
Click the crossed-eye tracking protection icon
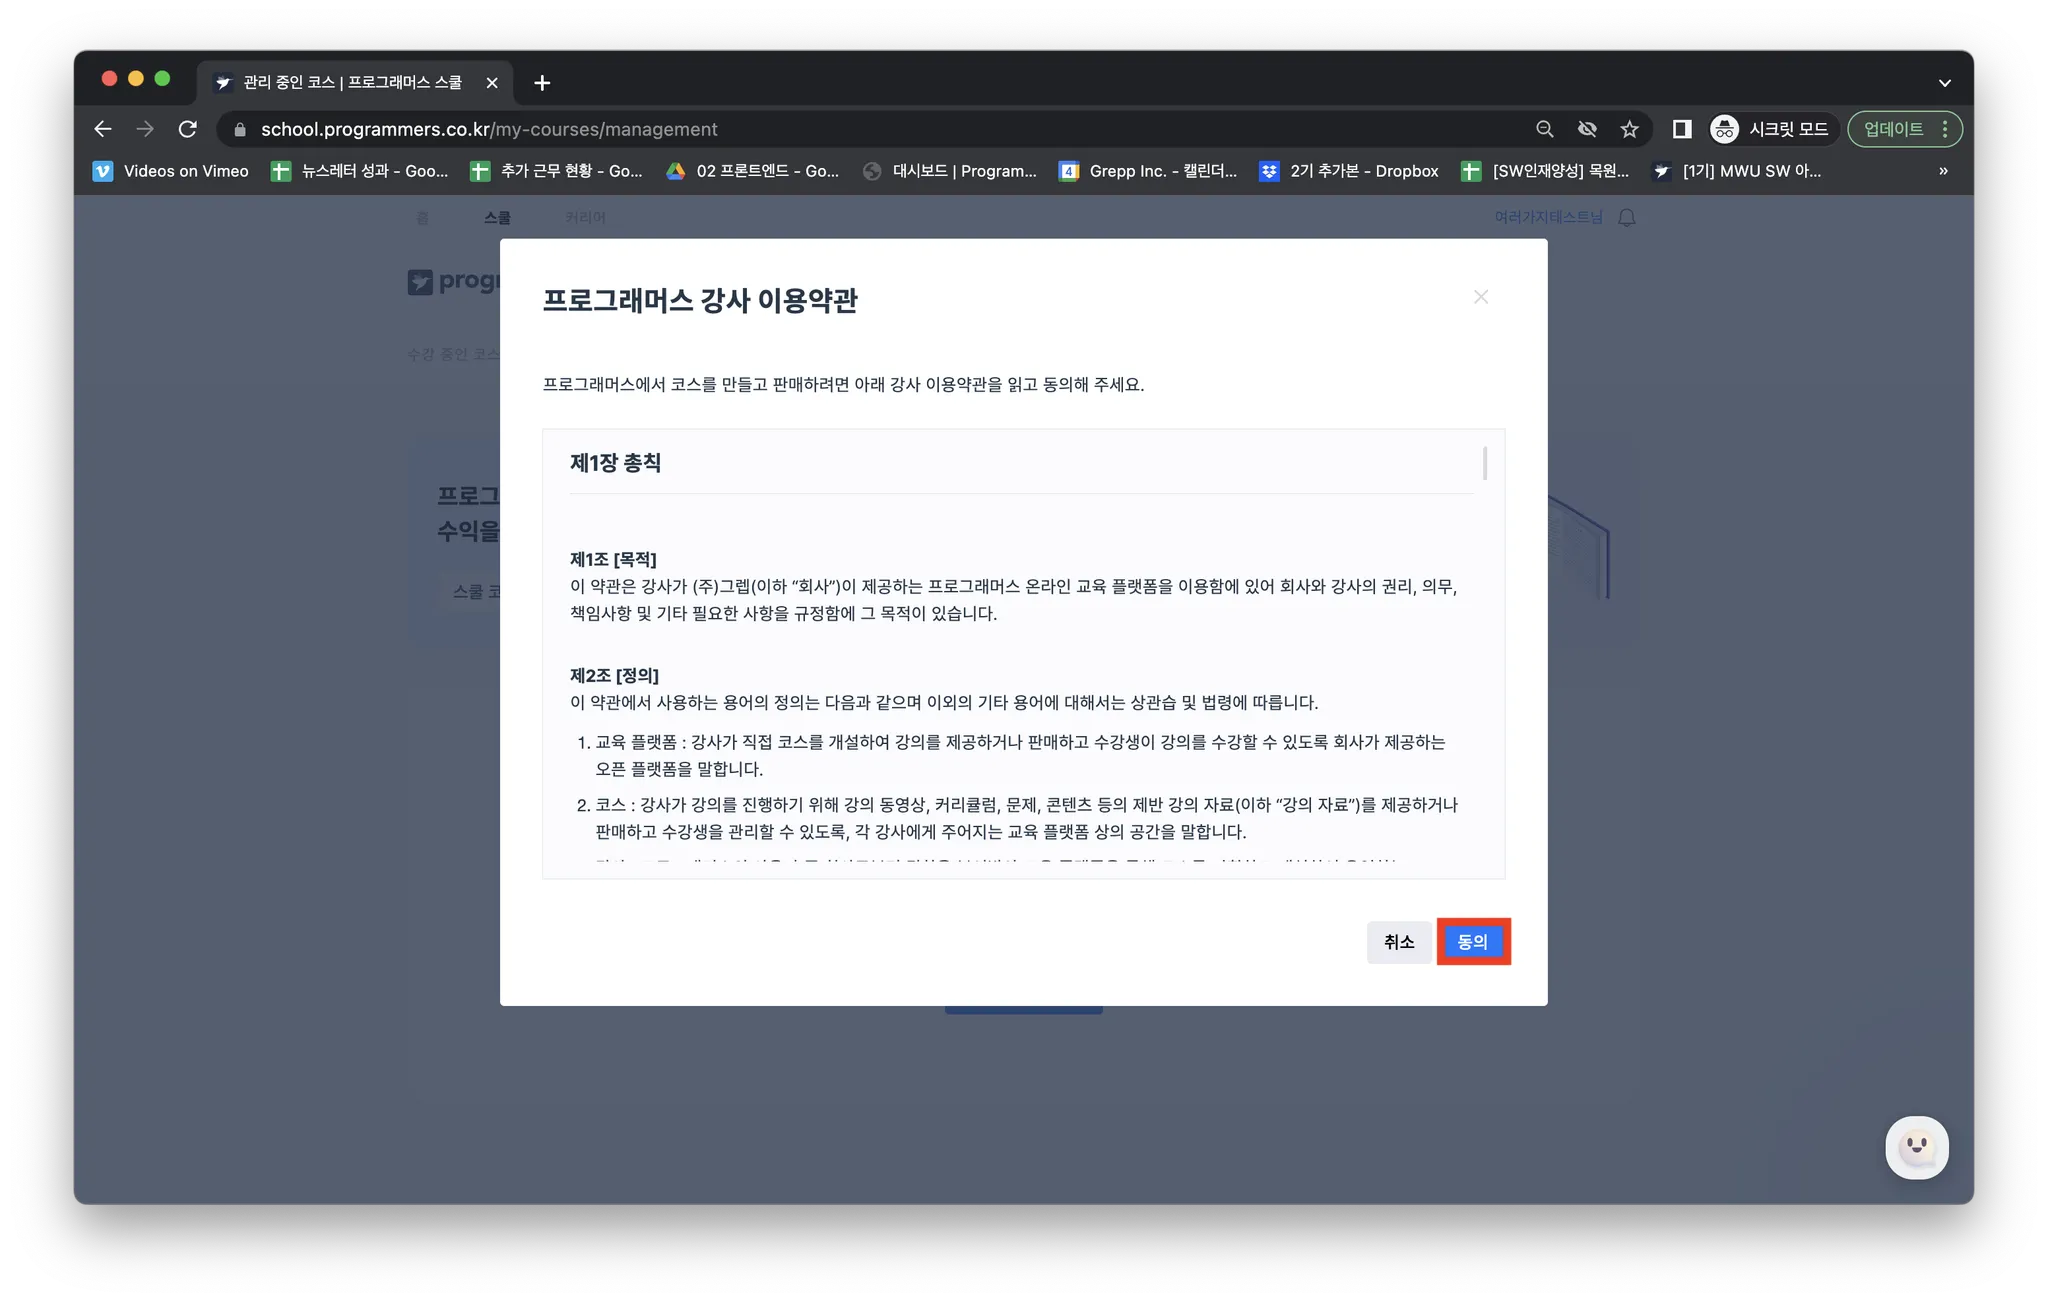click(x=1587, y=129)
